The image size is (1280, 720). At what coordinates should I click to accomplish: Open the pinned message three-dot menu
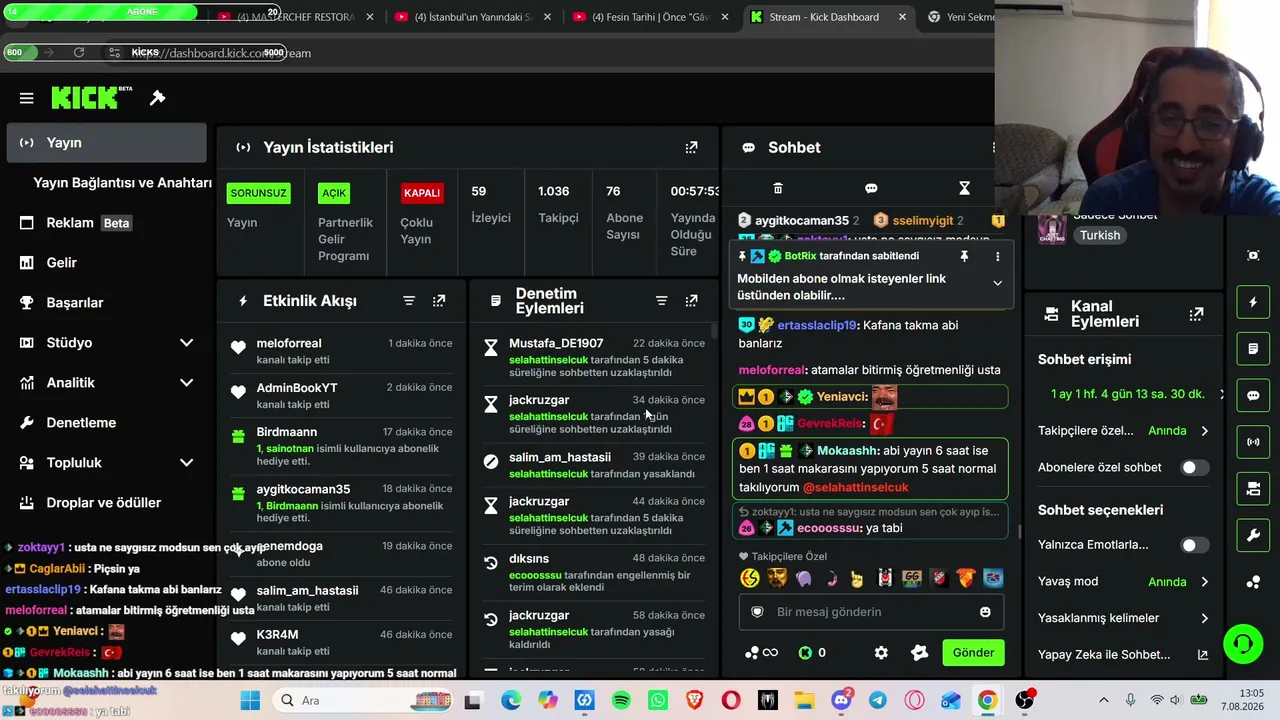click(x=997, y=257)
